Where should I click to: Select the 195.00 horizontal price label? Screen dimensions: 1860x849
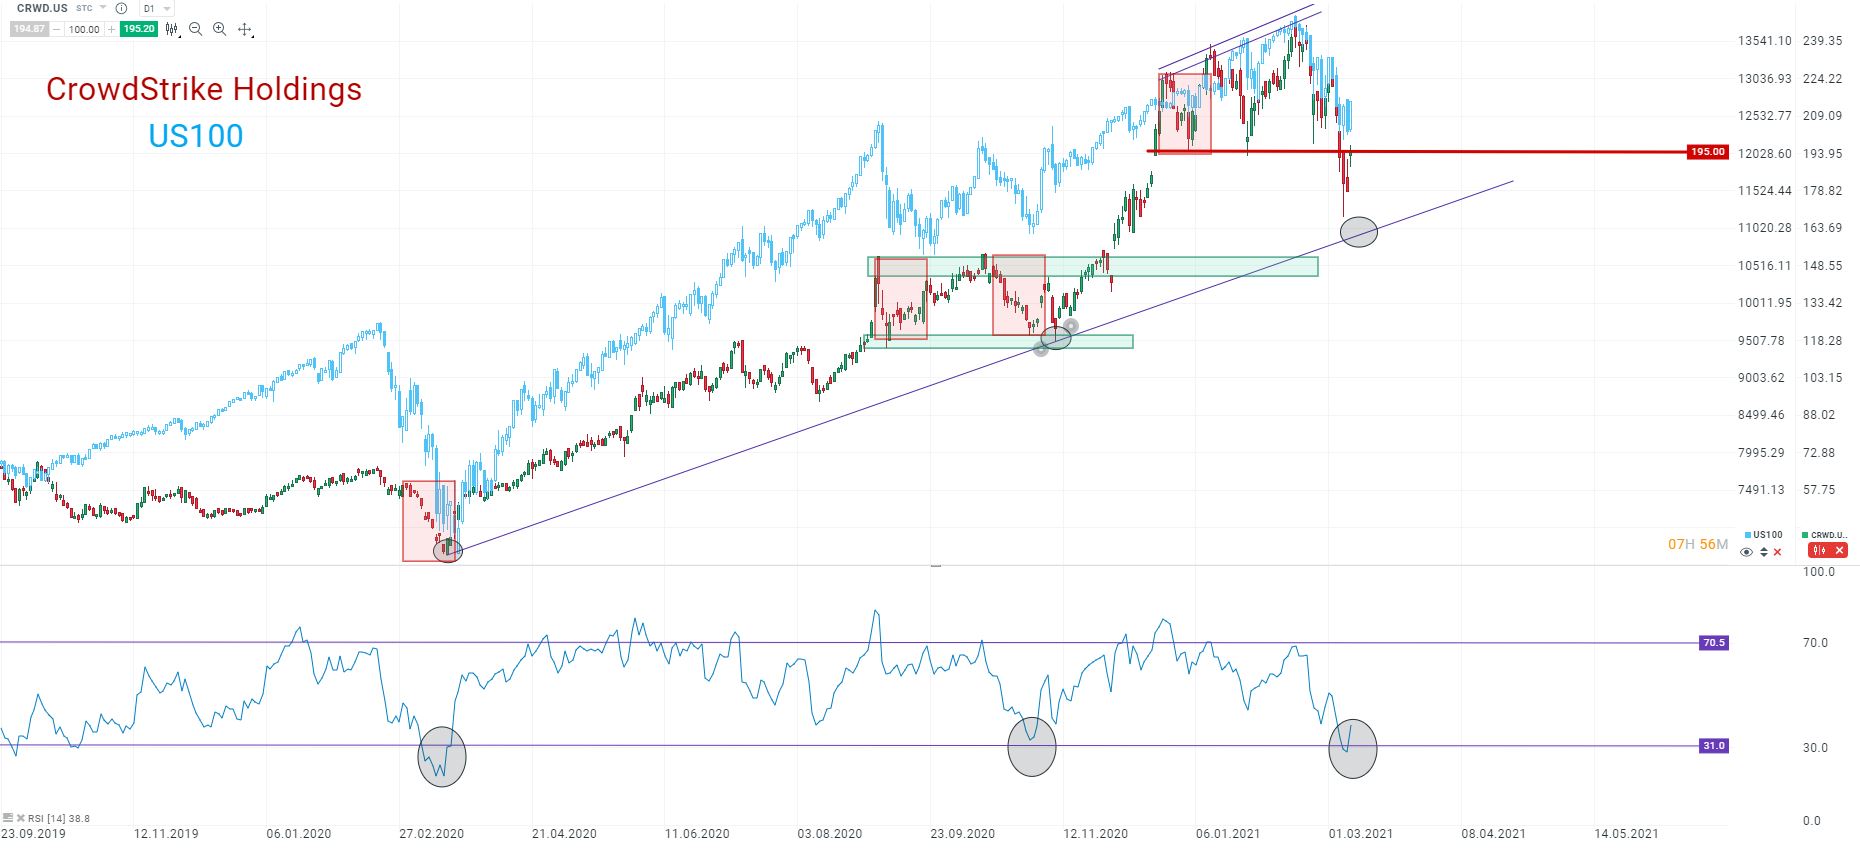pos(1707,152)
